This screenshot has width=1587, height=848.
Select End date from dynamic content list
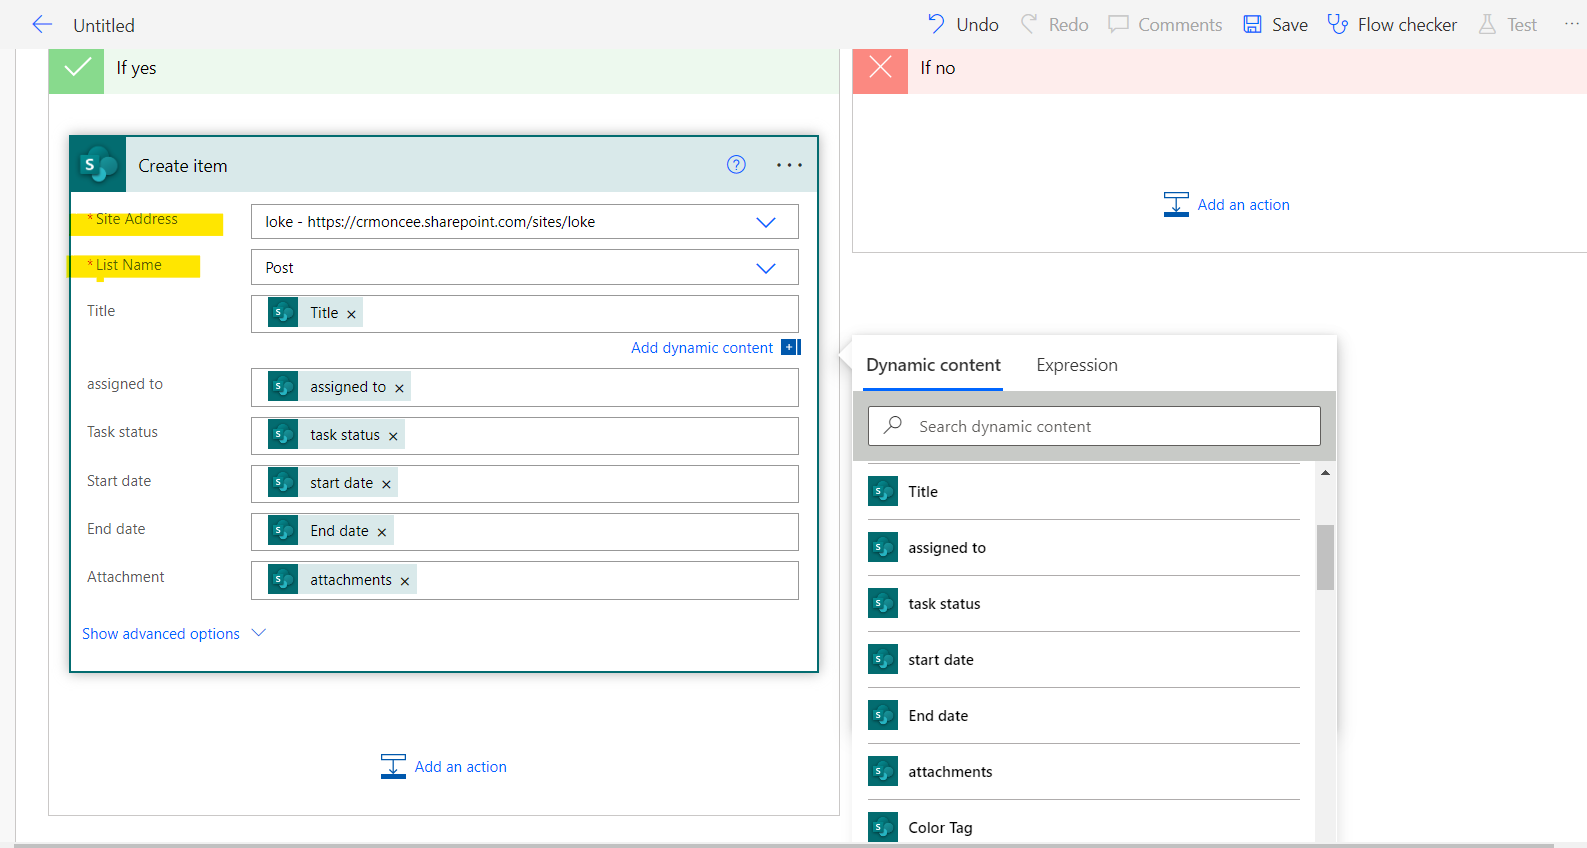click(x=1083, y=716)
